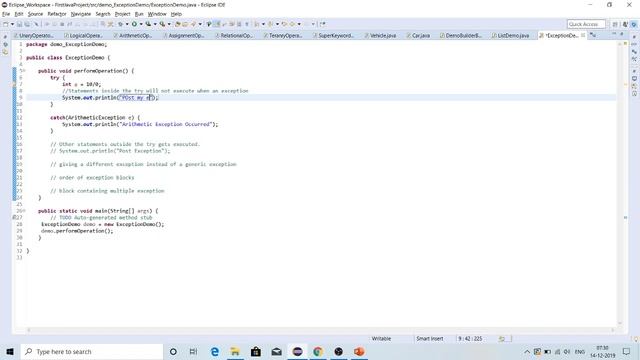The height and width of the screenshot is (360, 640).
Task: Click the Forward navigation arrow icon
Action: [x=292, y=24]
